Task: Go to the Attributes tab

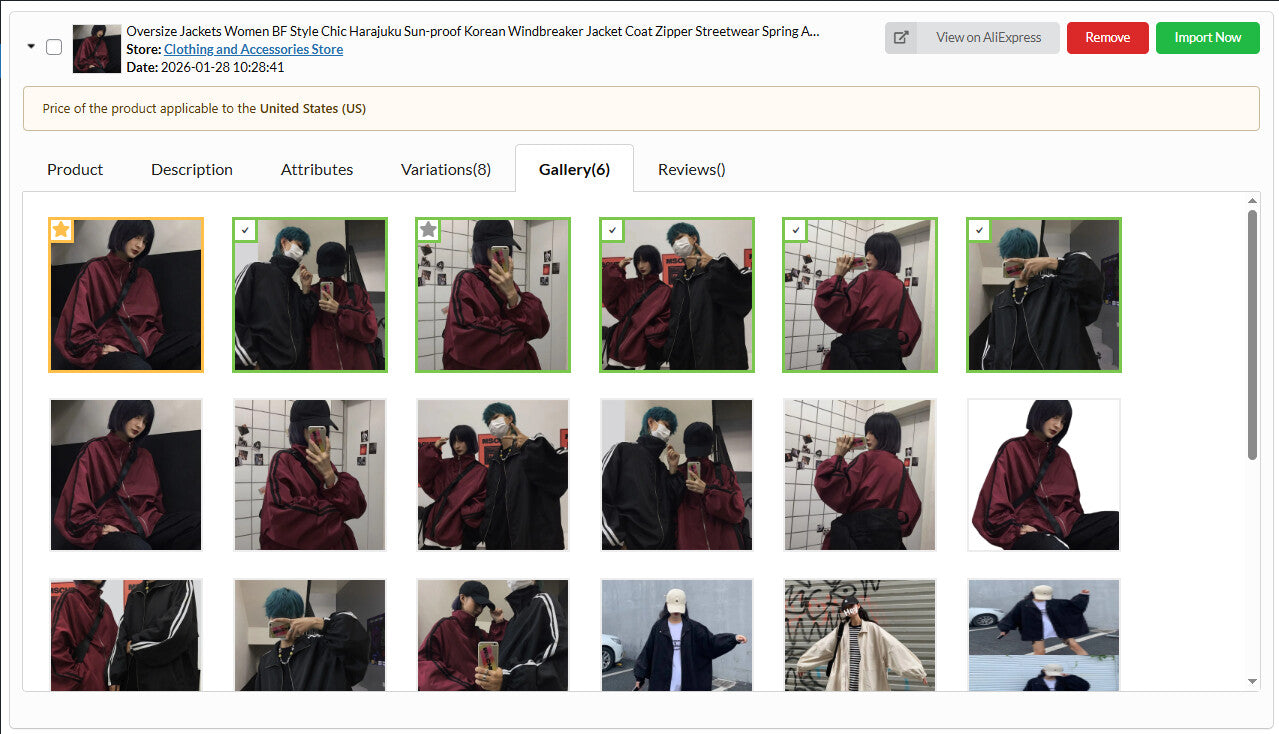Action: pyautogui.click(x=317, y=169)
